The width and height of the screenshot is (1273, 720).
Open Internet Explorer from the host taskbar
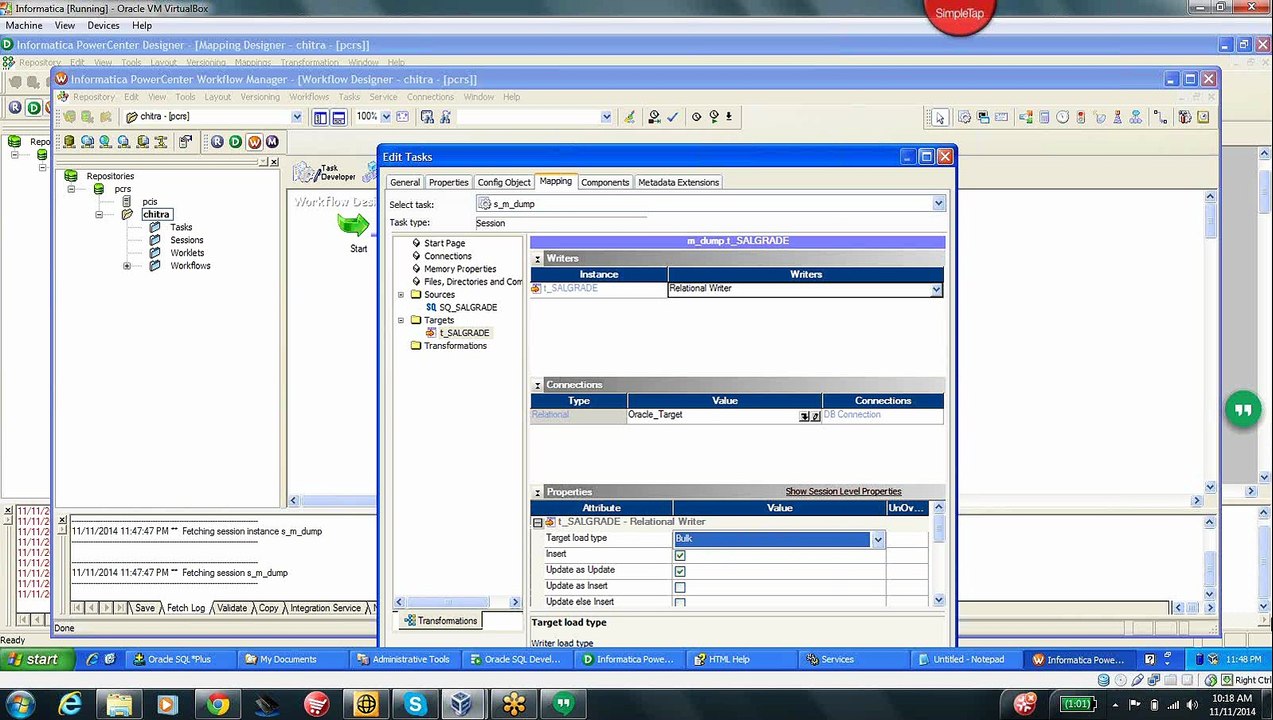[x=70, y=705]
